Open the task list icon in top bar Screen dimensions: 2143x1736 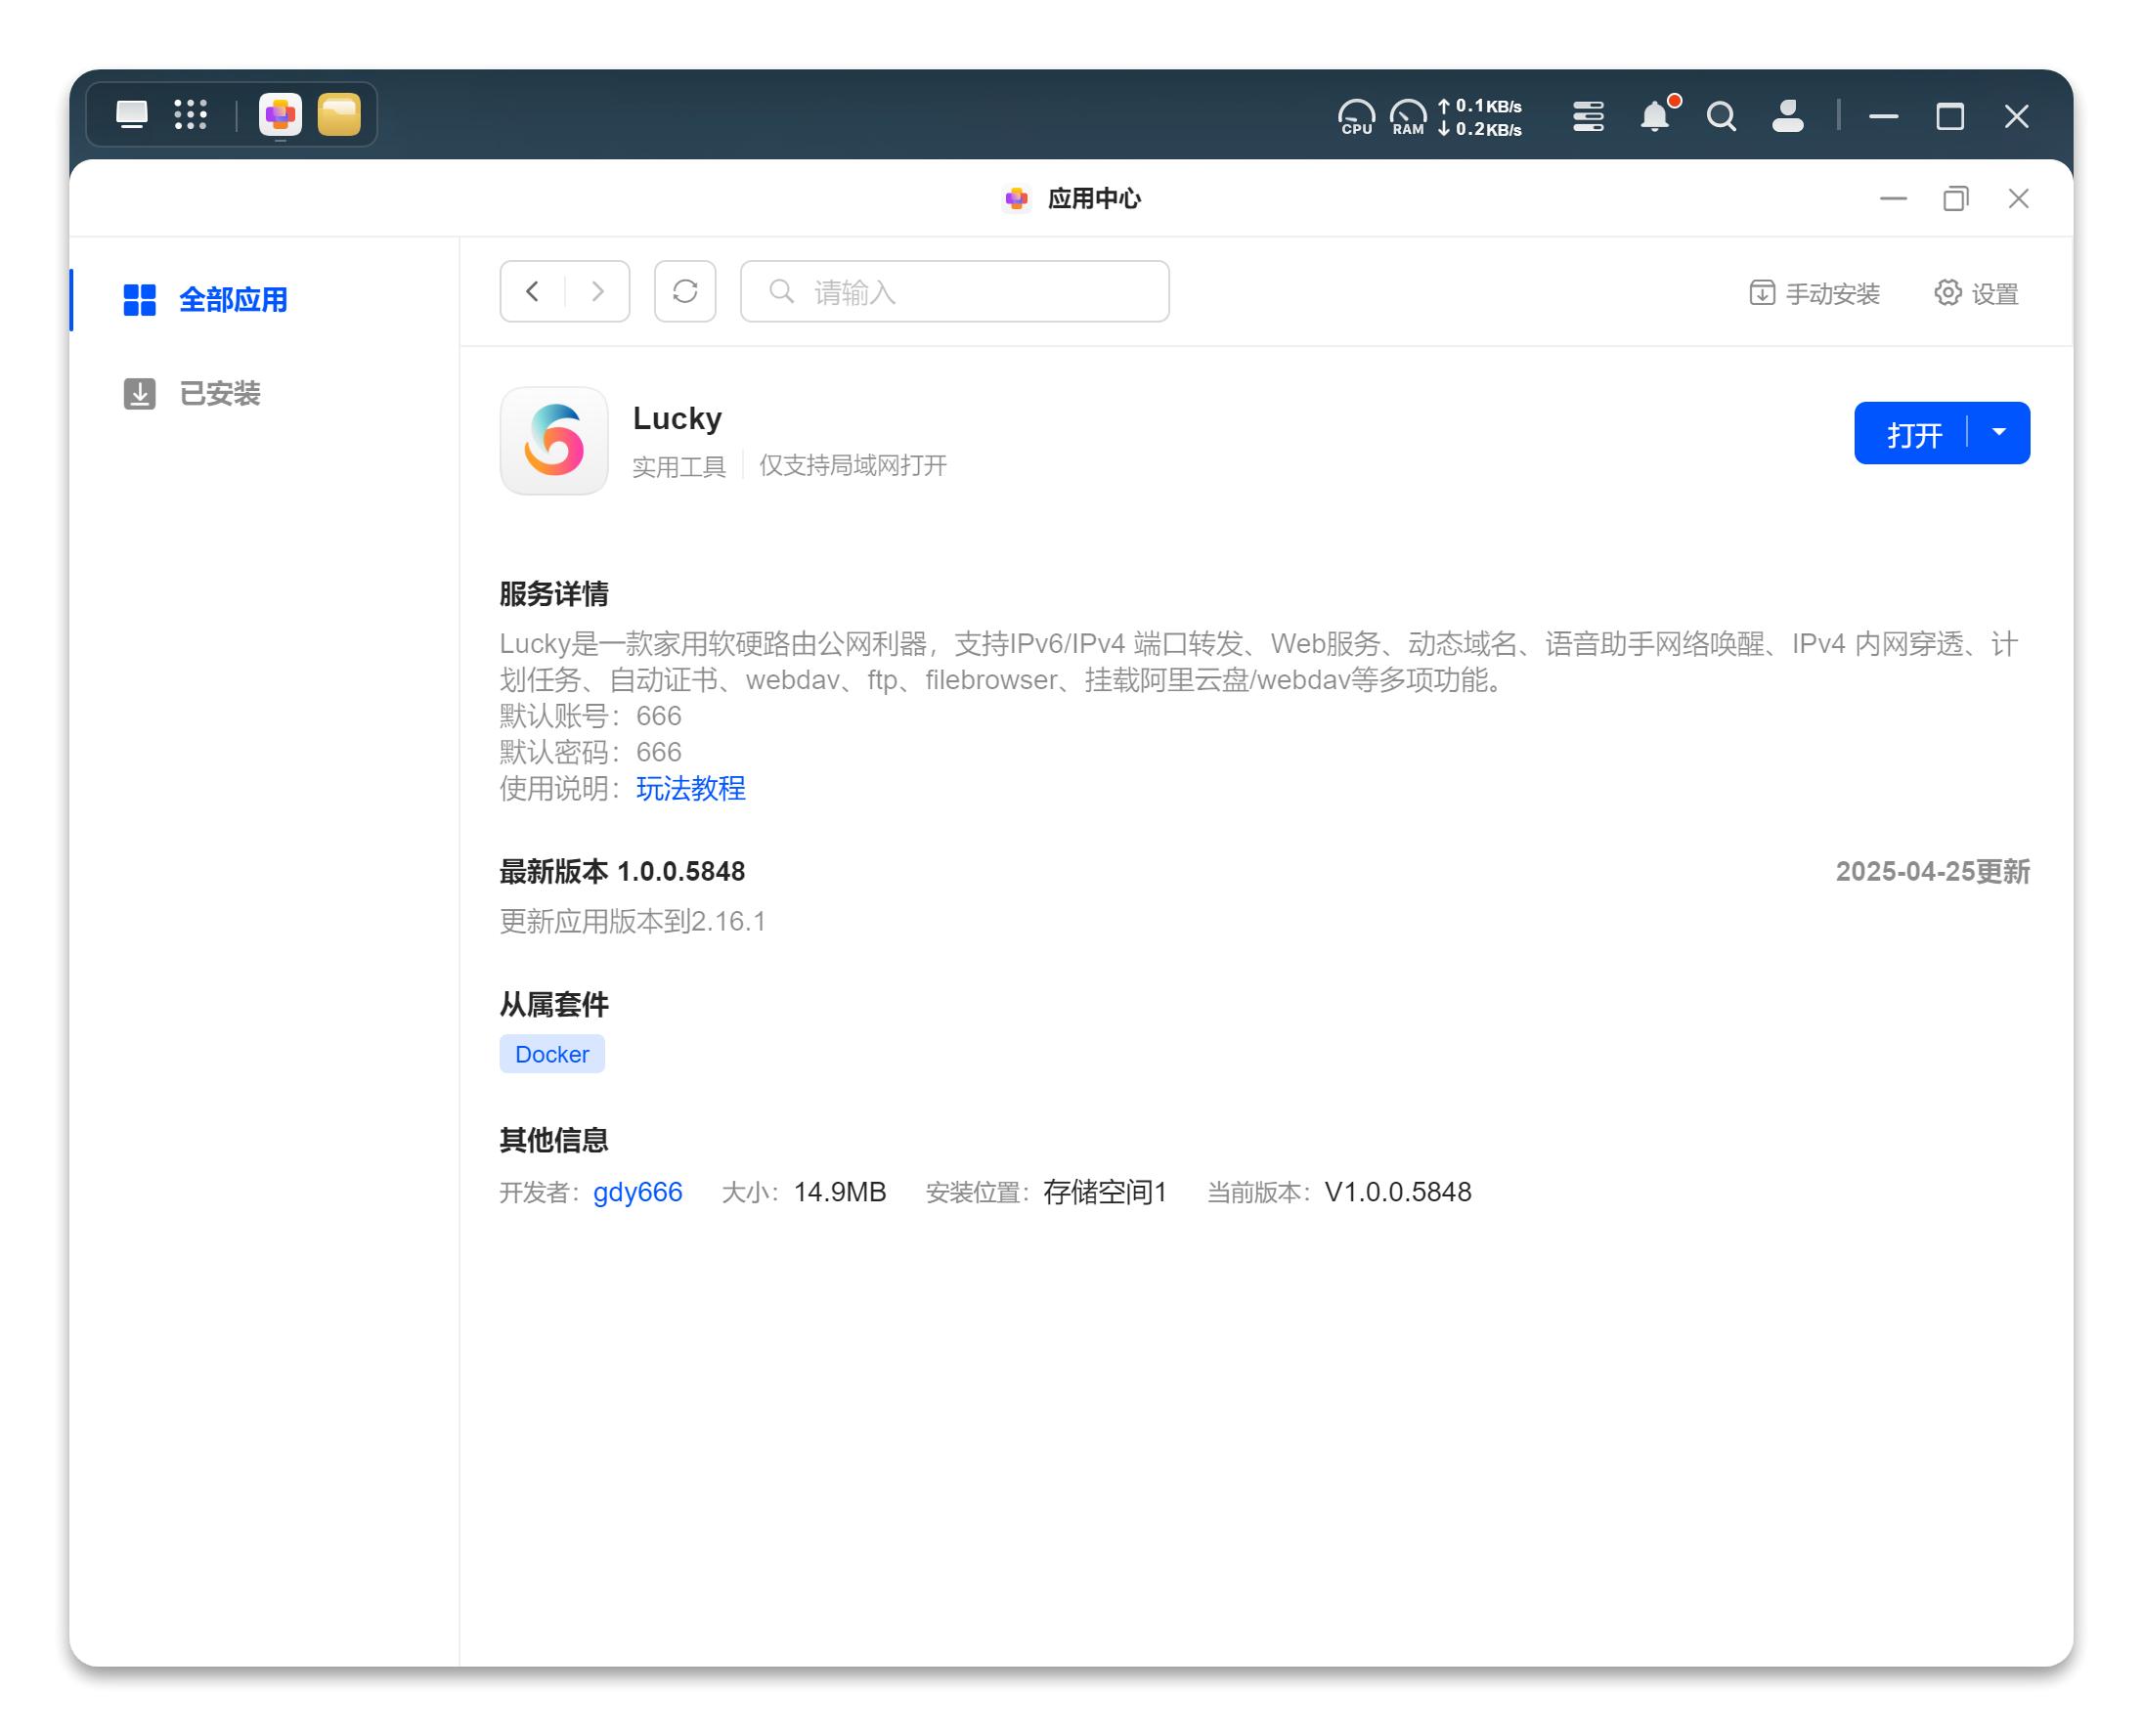click(x=1588, y=116)
